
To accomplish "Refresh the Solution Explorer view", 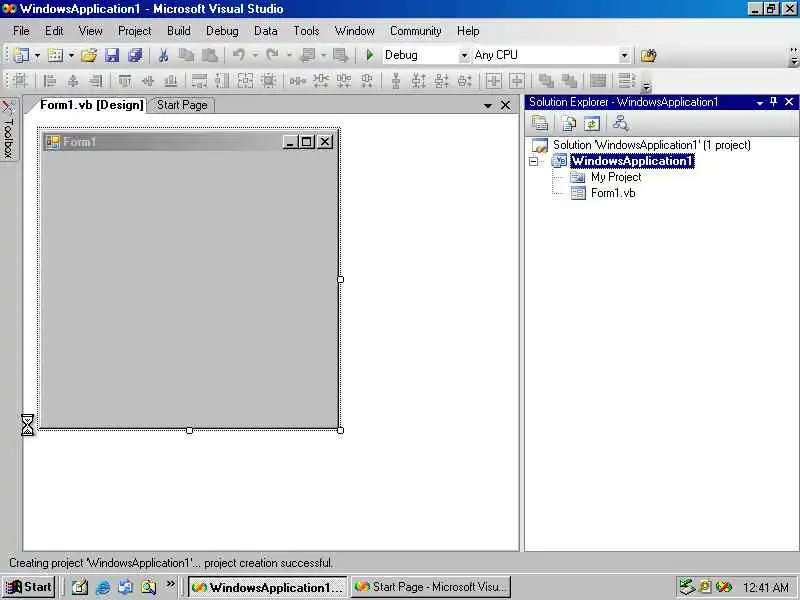I will tap(592, 123).
